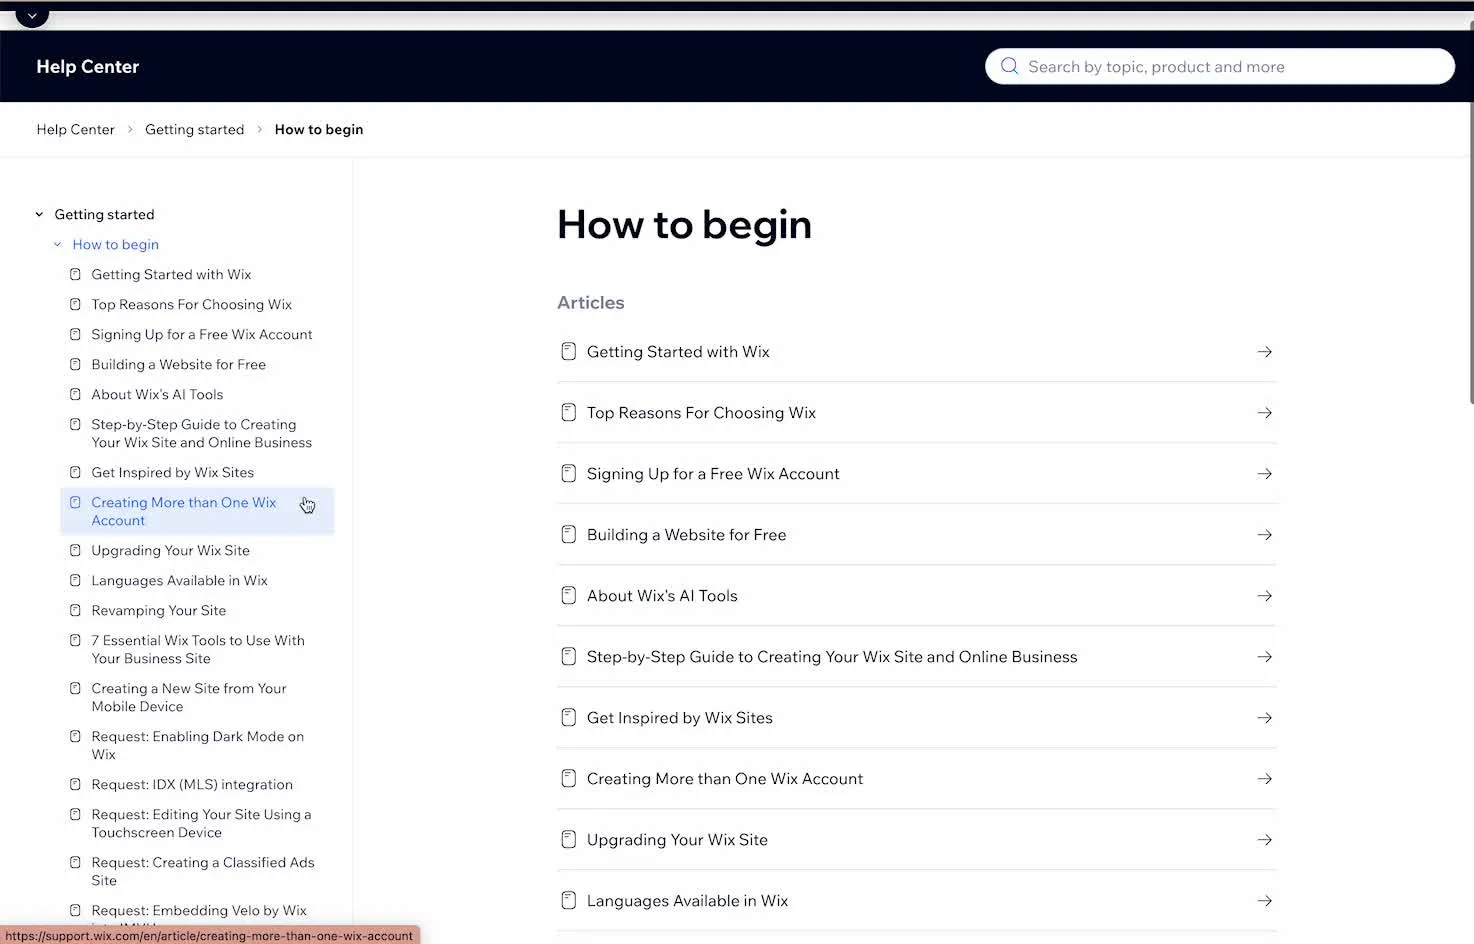This screenshot has width=1474, height=944.
Task: Click document icon on main Getting Started with Wix row
Action: [568, 352]
